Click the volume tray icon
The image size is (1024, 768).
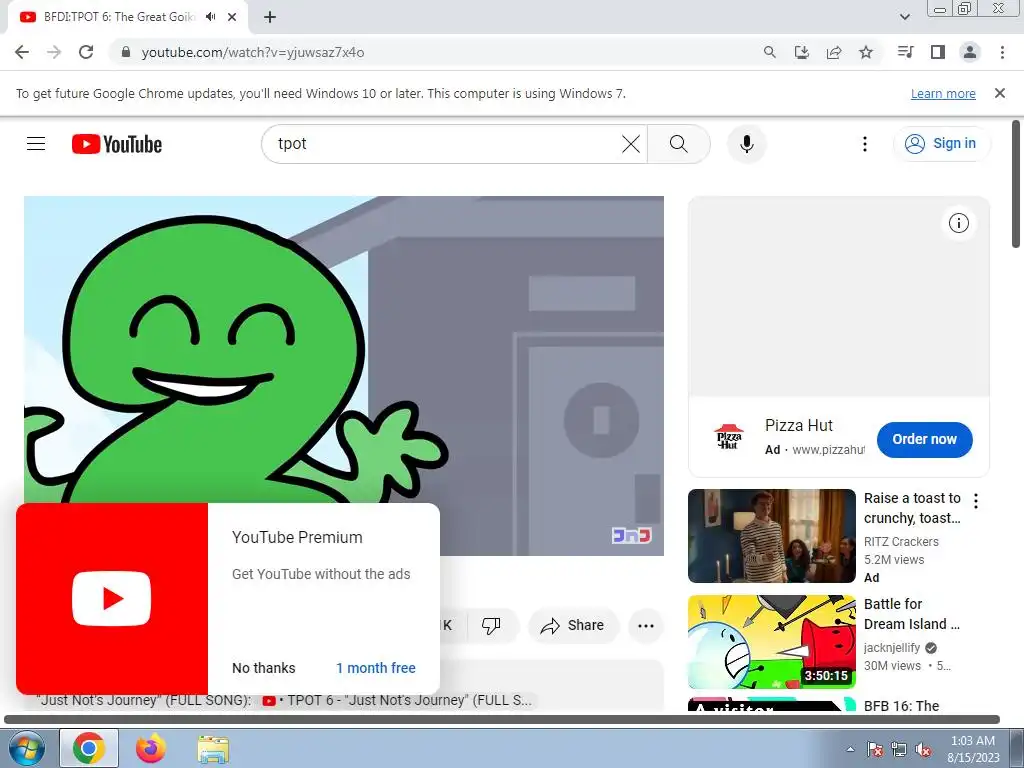coord(923,749)
